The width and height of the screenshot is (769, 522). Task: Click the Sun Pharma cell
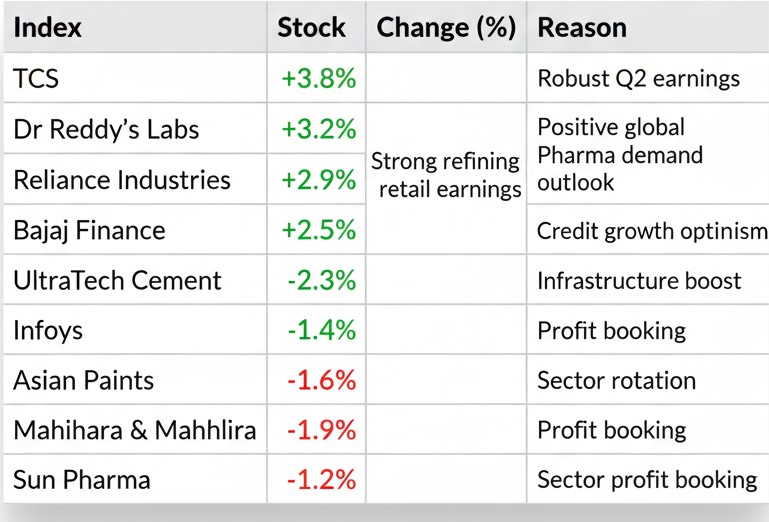[82, 480]
